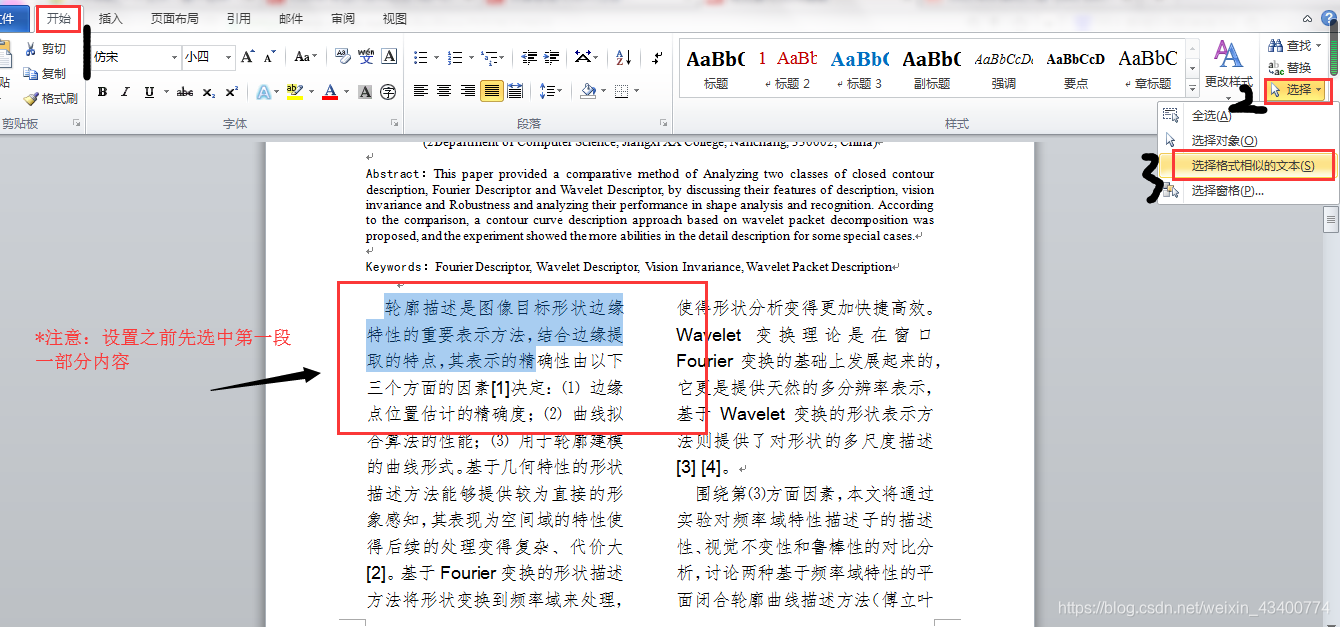This screenshot has width=1340, height=627.
Task: Apply strikethrough (abc) formatting
Action: click(185, 92)
